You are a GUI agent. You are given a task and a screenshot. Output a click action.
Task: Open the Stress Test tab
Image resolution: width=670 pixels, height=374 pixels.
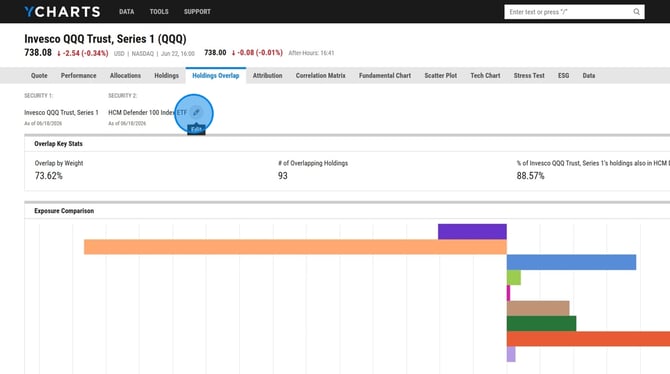(529, 76)
